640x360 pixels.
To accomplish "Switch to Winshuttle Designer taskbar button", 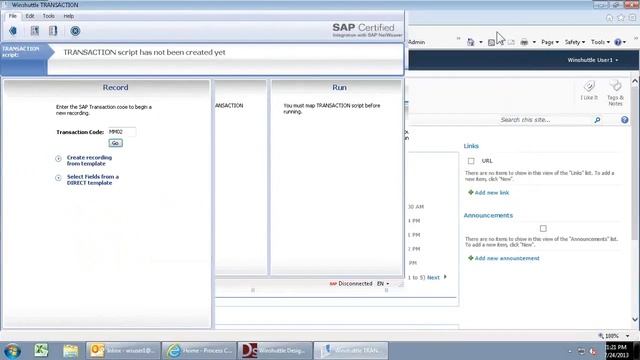I will pyautogui.click(x=275, y=351).
